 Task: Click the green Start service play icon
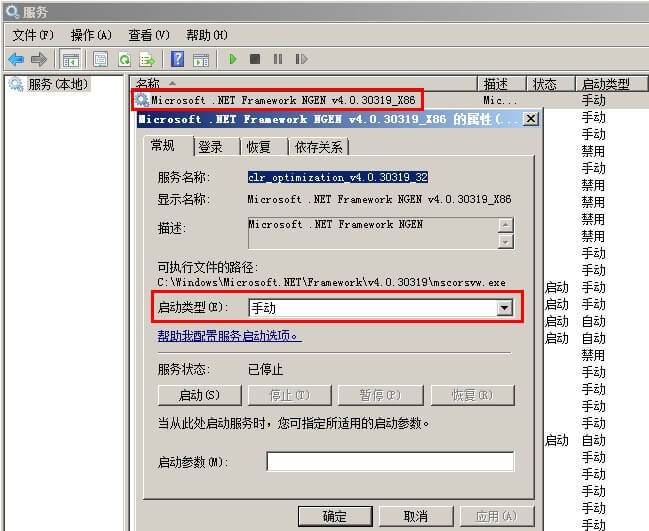click(x=233, y=59)
